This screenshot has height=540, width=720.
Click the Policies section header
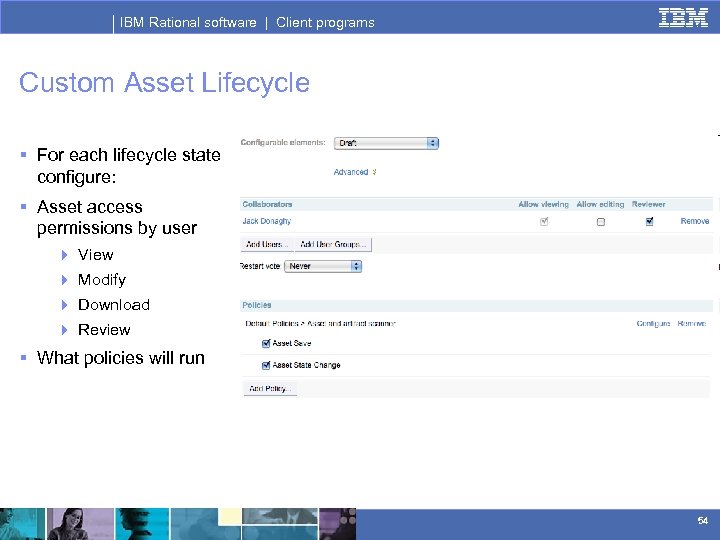(257, 305)
